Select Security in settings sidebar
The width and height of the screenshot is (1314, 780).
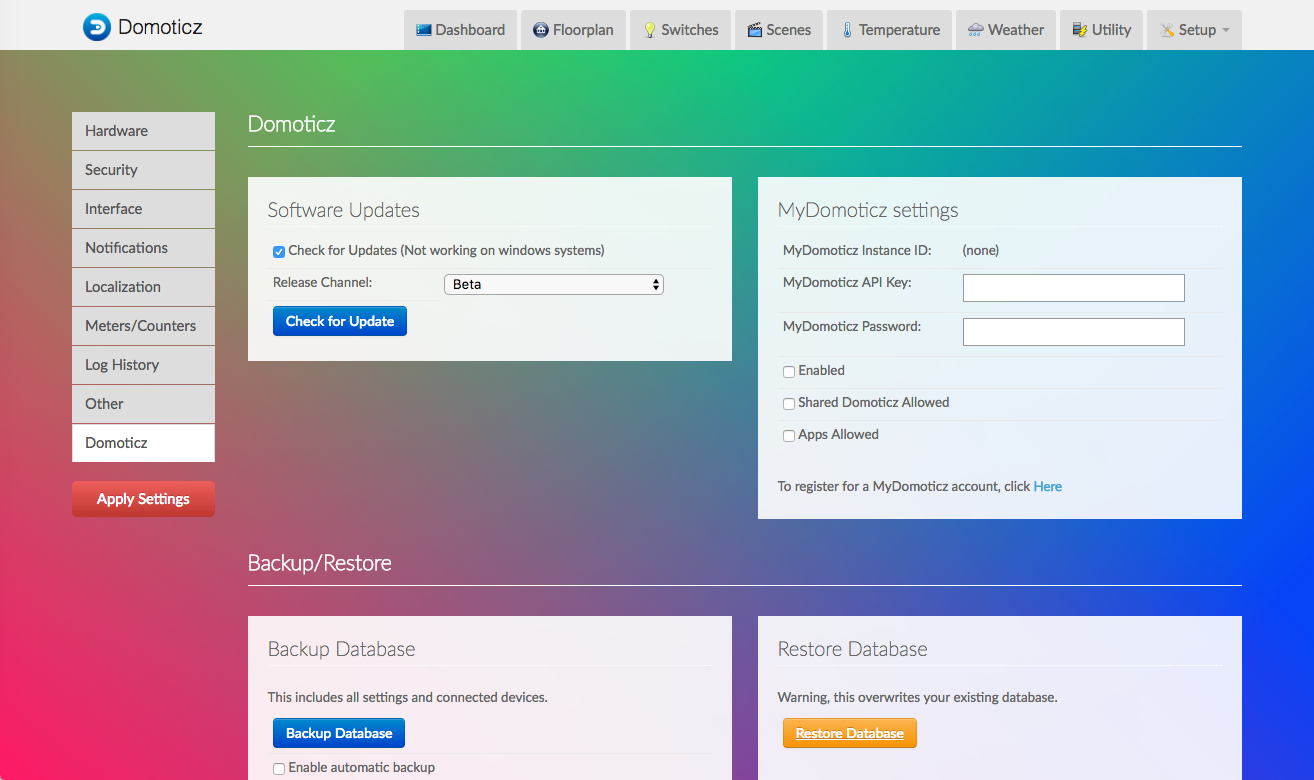point(143,170)
